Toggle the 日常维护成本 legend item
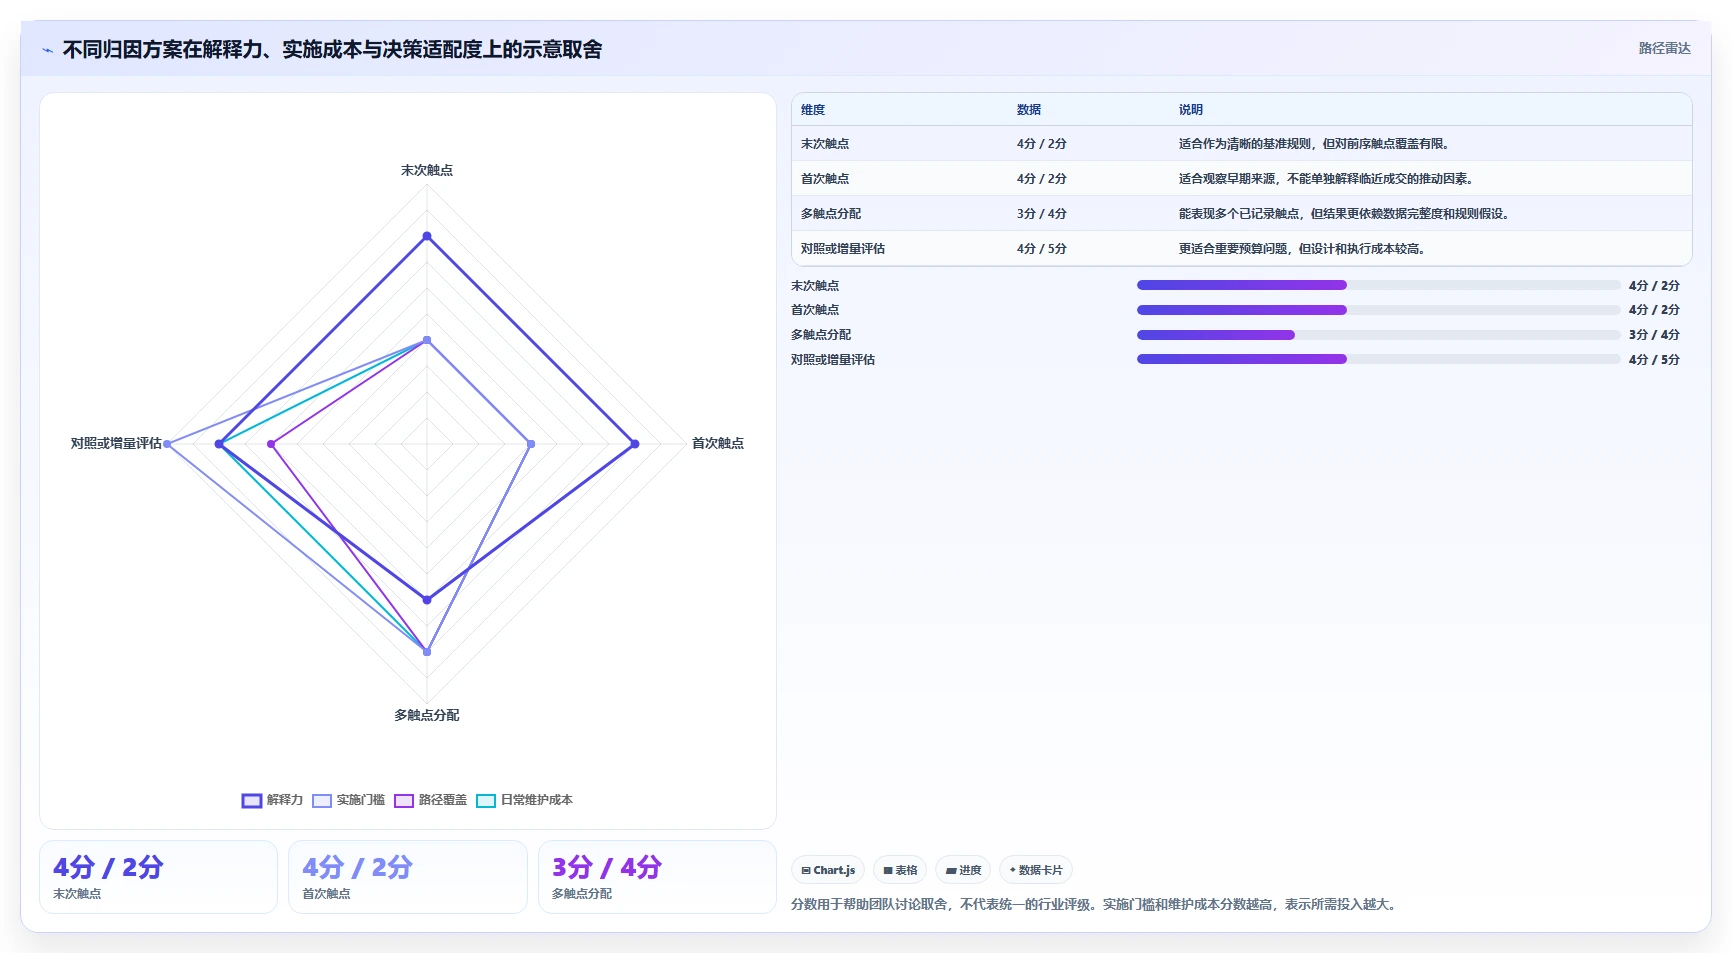The width and height of the screenshot is (1732, 953). (525, 800)
